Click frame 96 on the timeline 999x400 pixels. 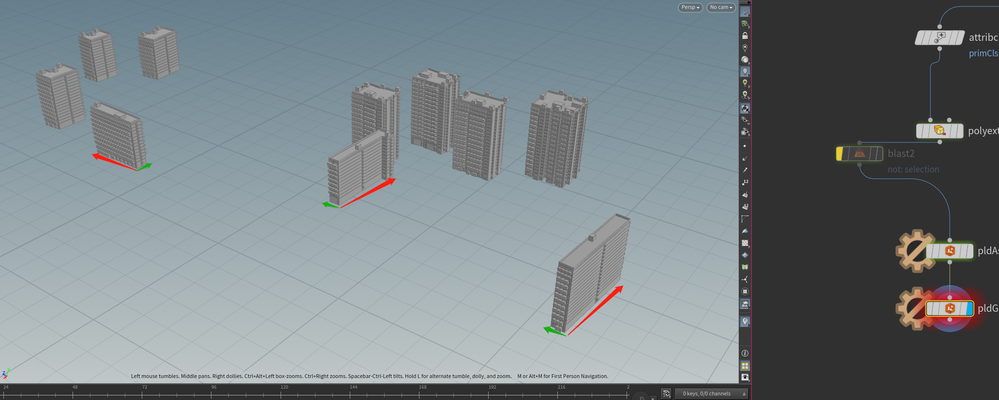point(213,387)
